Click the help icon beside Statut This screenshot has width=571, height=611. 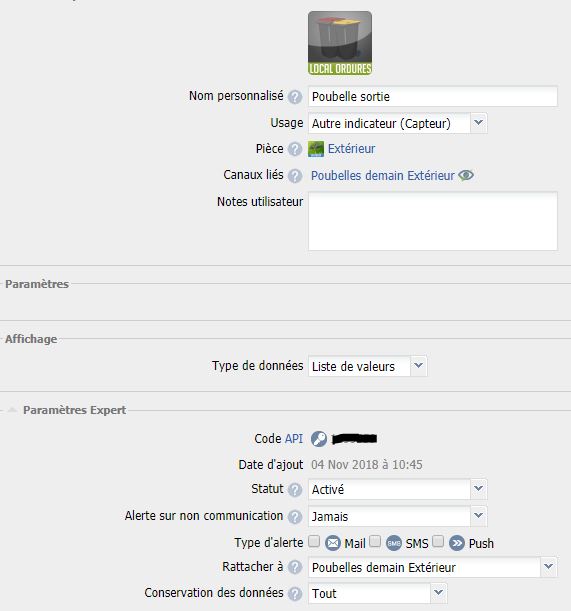coord(295,490)
